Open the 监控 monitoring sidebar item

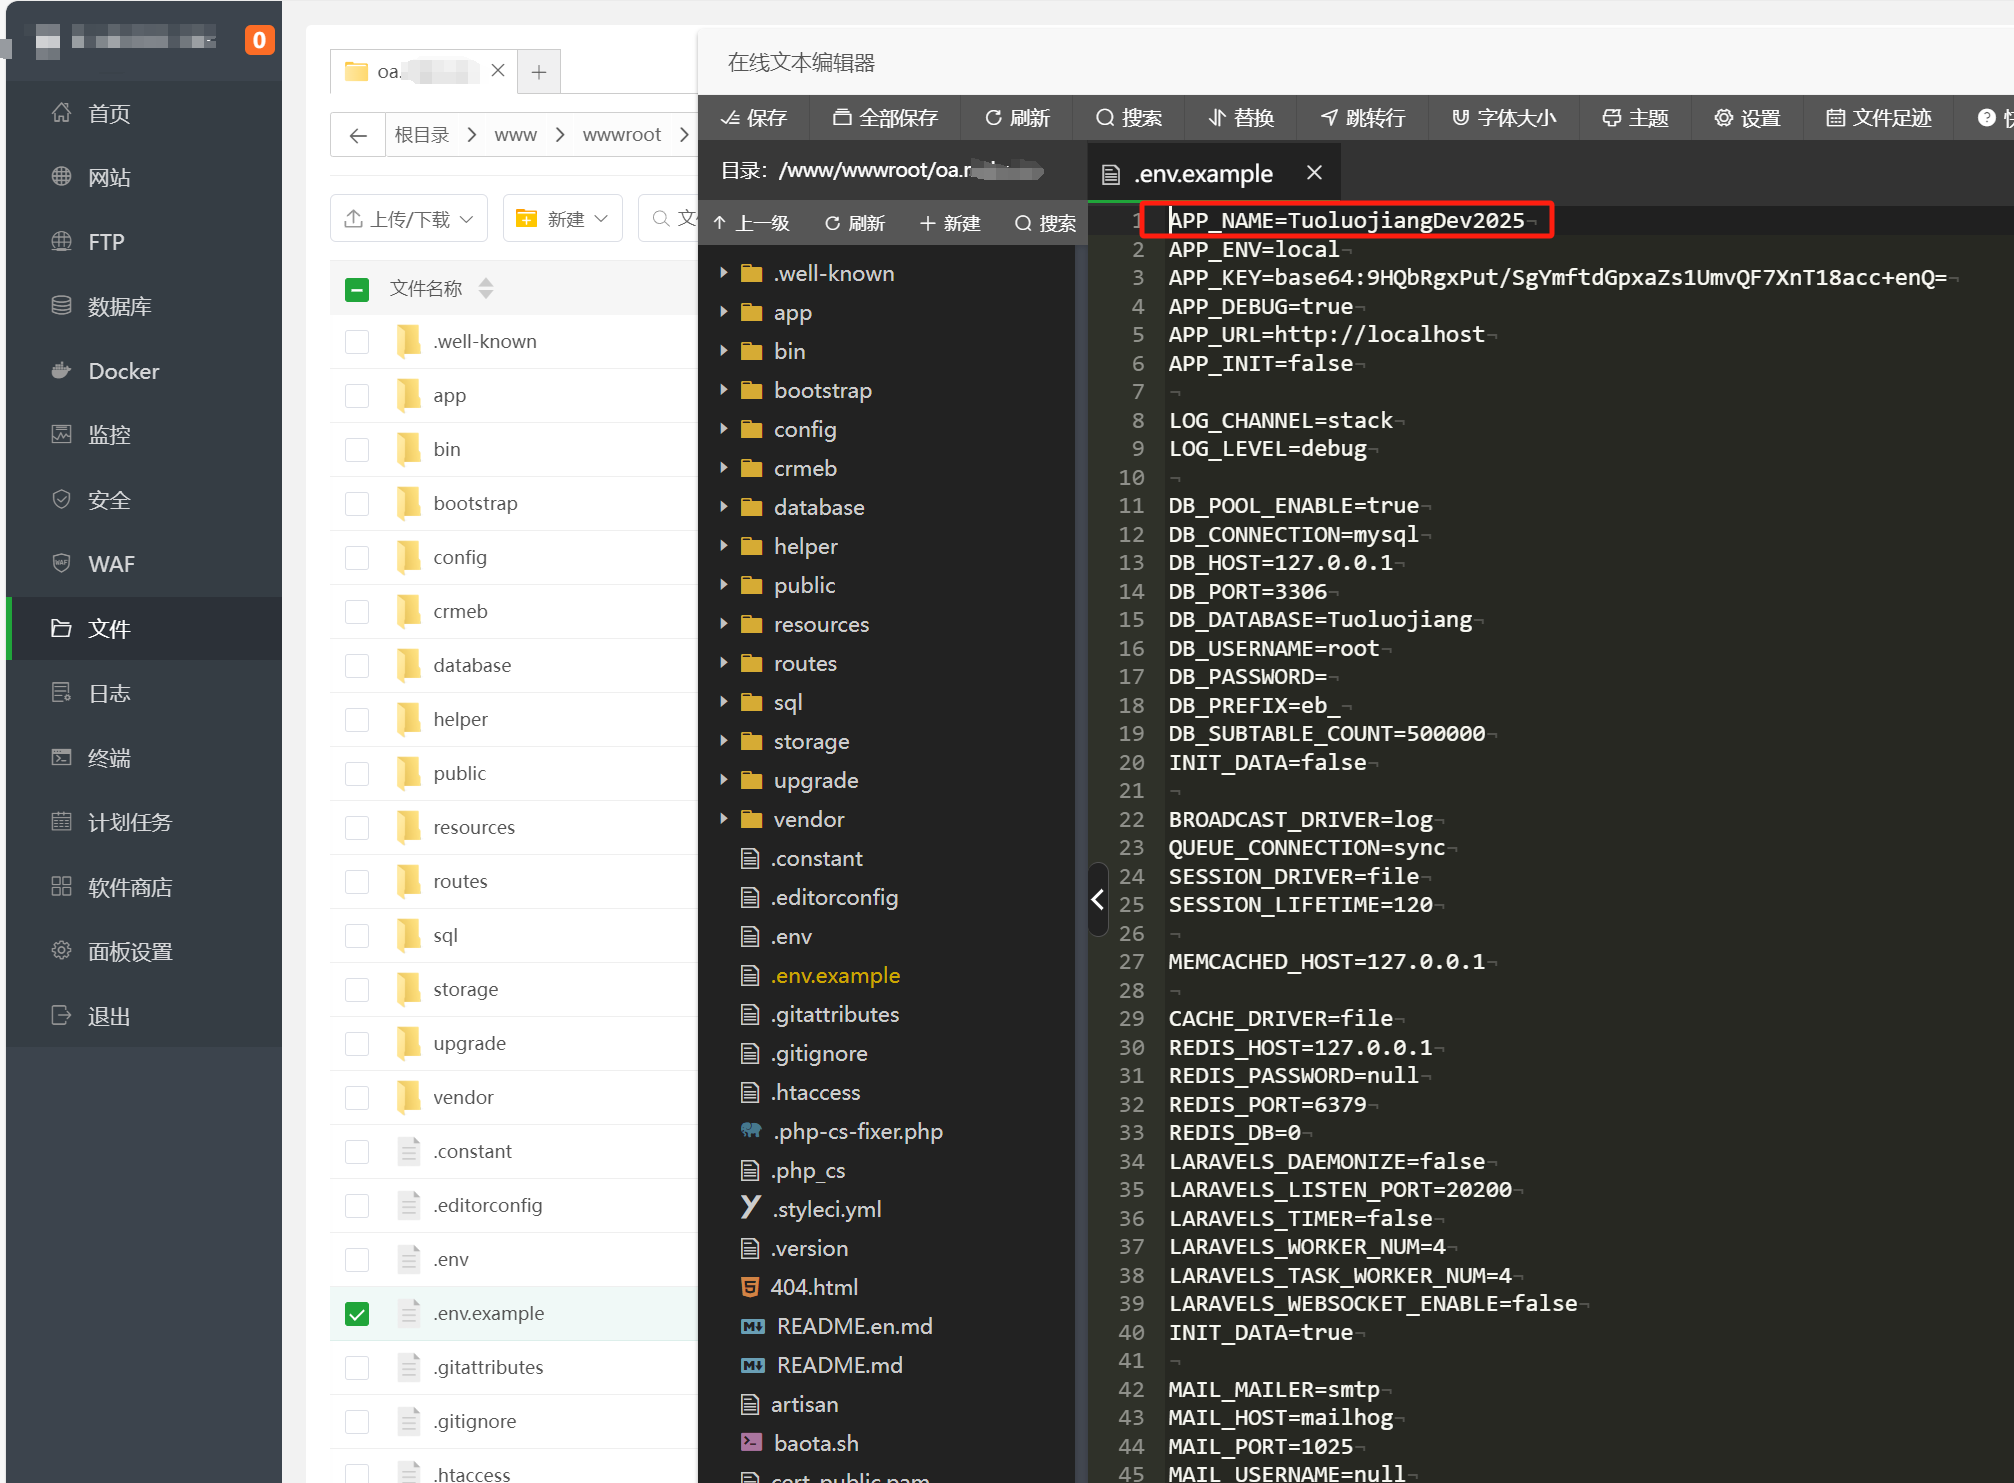point(109,435)
